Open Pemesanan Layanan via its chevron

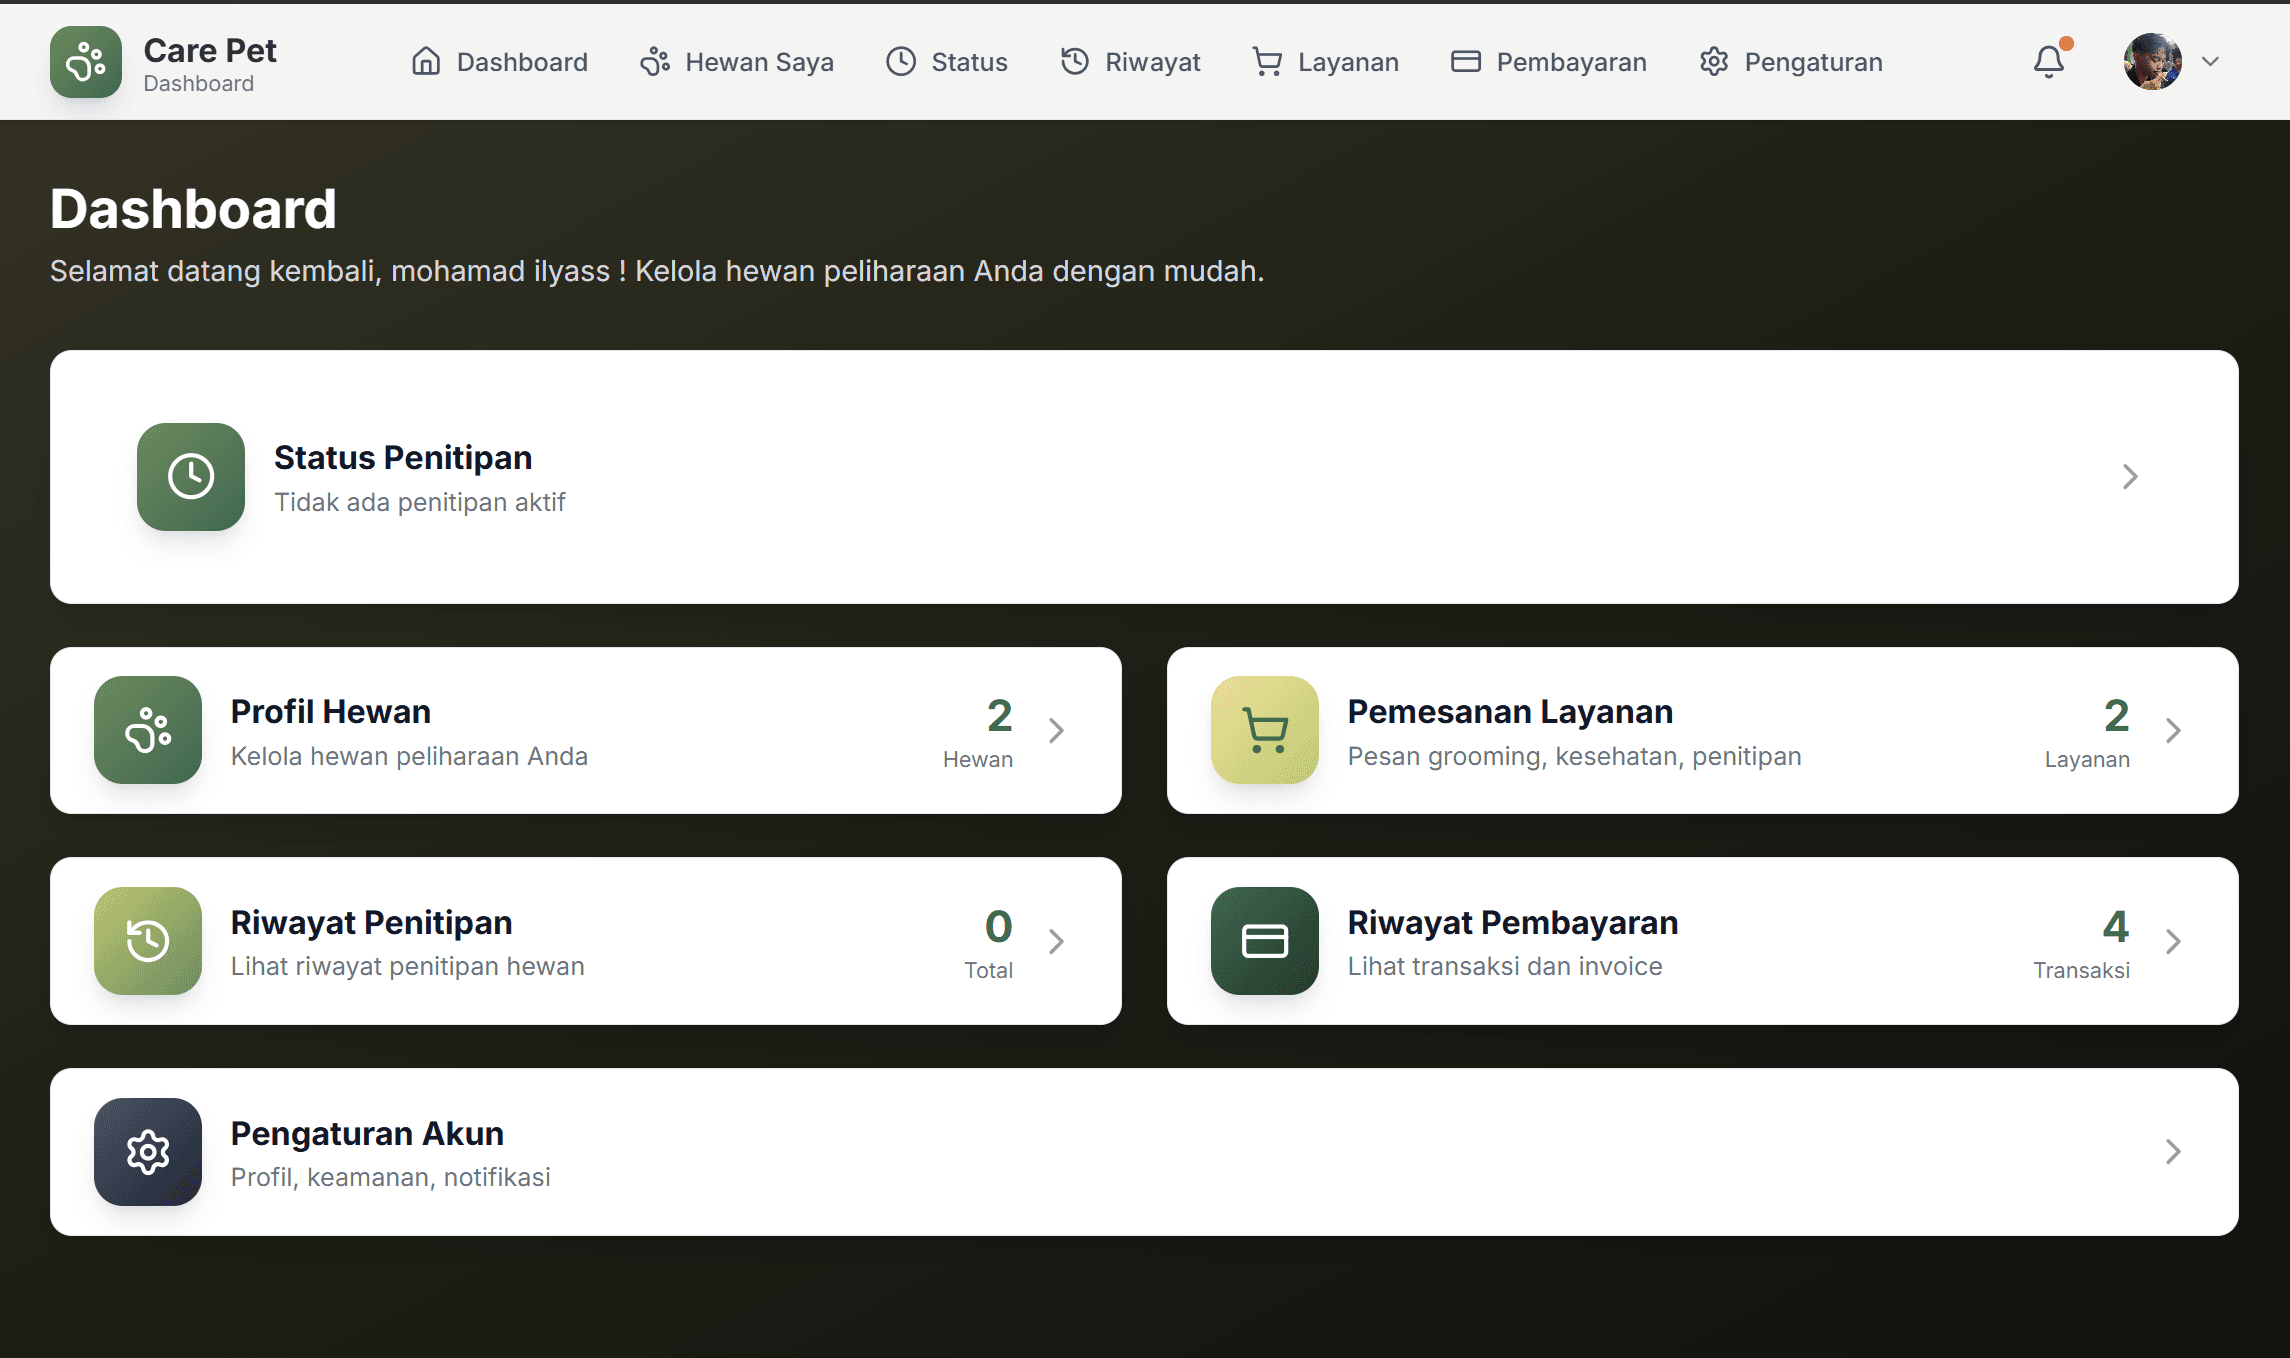(x=2173, y=731)
